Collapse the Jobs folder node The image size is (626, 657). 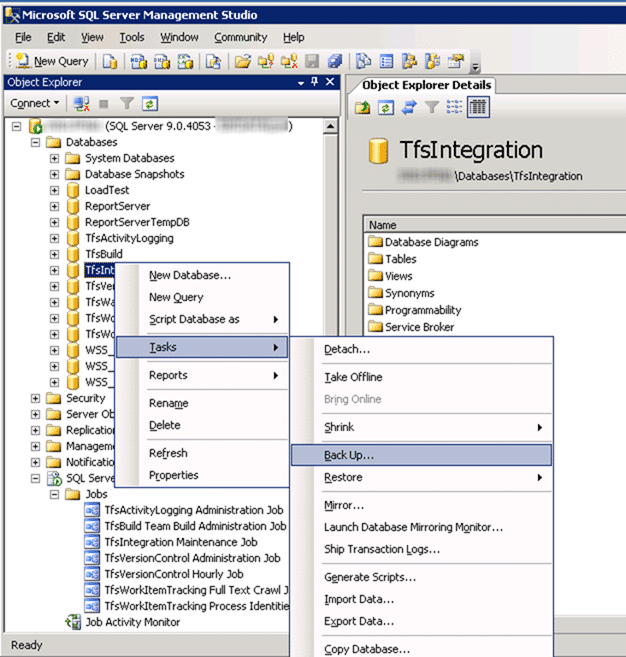(54, 494)
